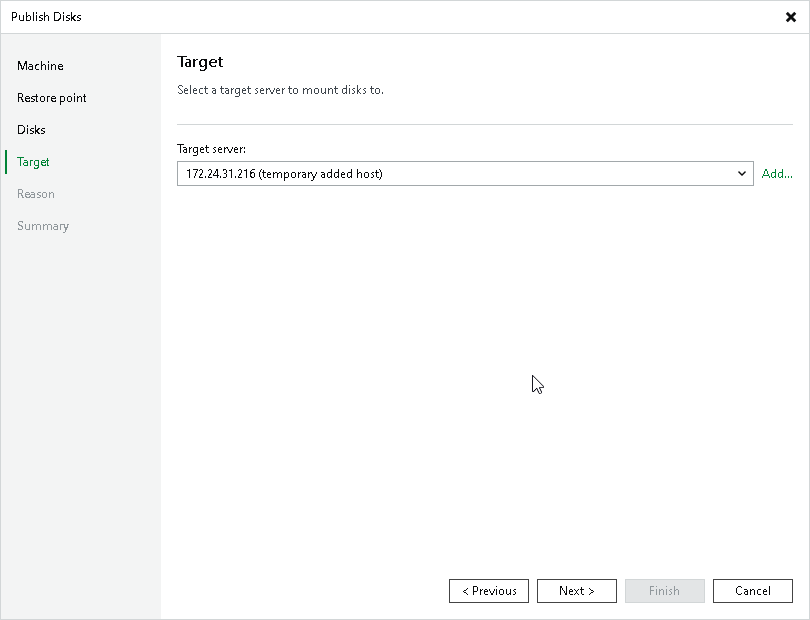Proceed with the Next button
The image size is (810, 620).
(x=577, y=591)
